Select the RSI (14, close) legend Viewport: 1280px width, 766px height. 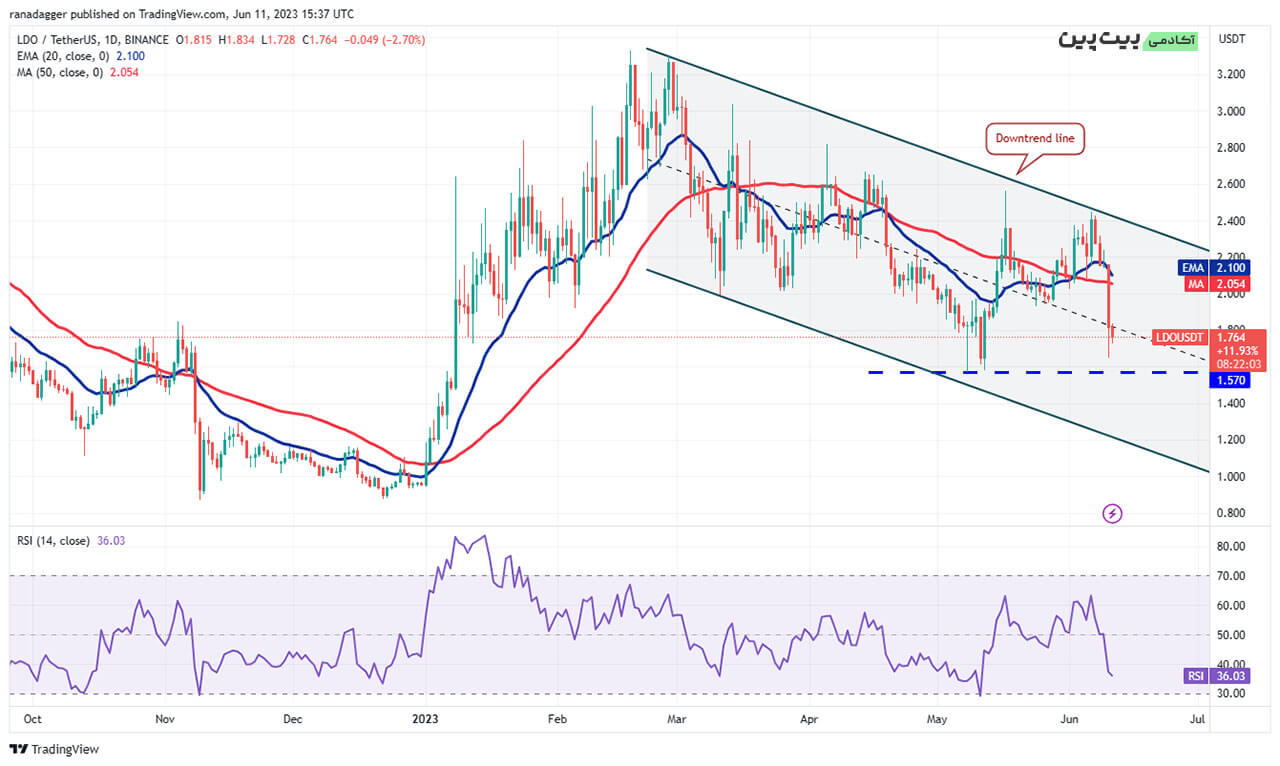(68, 540)
